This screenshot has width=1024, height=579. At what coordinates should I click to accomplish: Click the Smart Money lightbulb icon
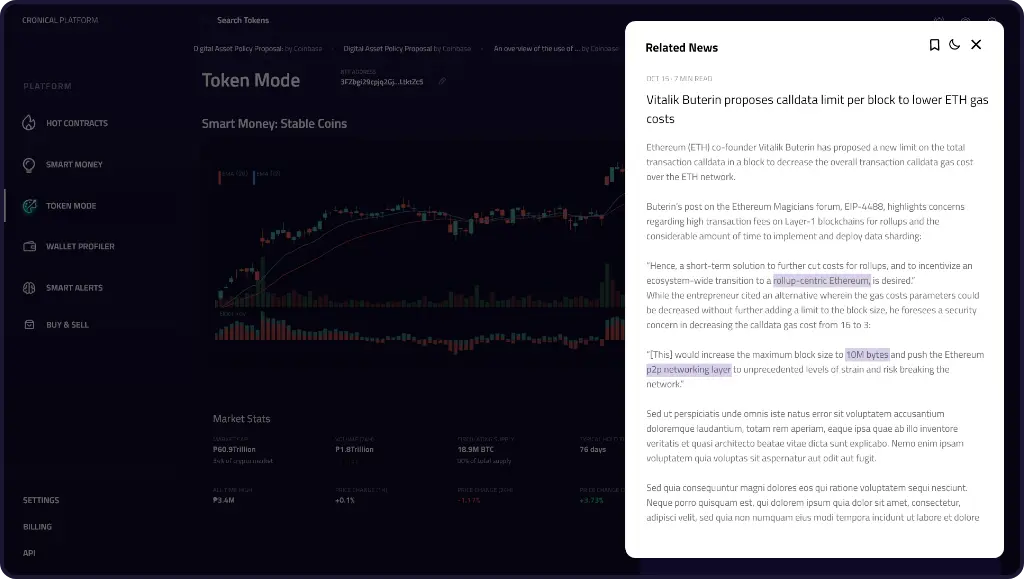[28, 164]
